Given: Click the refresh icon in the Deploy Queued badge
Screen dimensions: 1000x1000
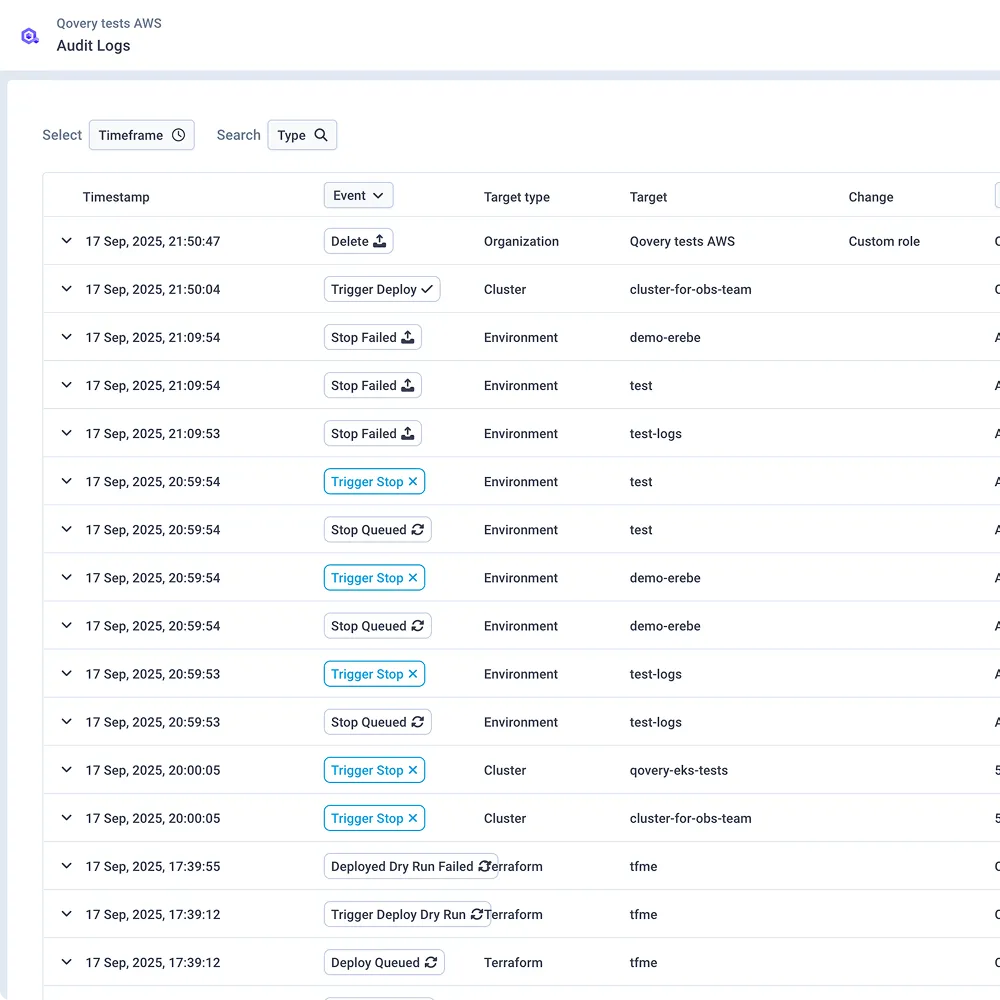Looking at the screenshot, I should (431, 962).
